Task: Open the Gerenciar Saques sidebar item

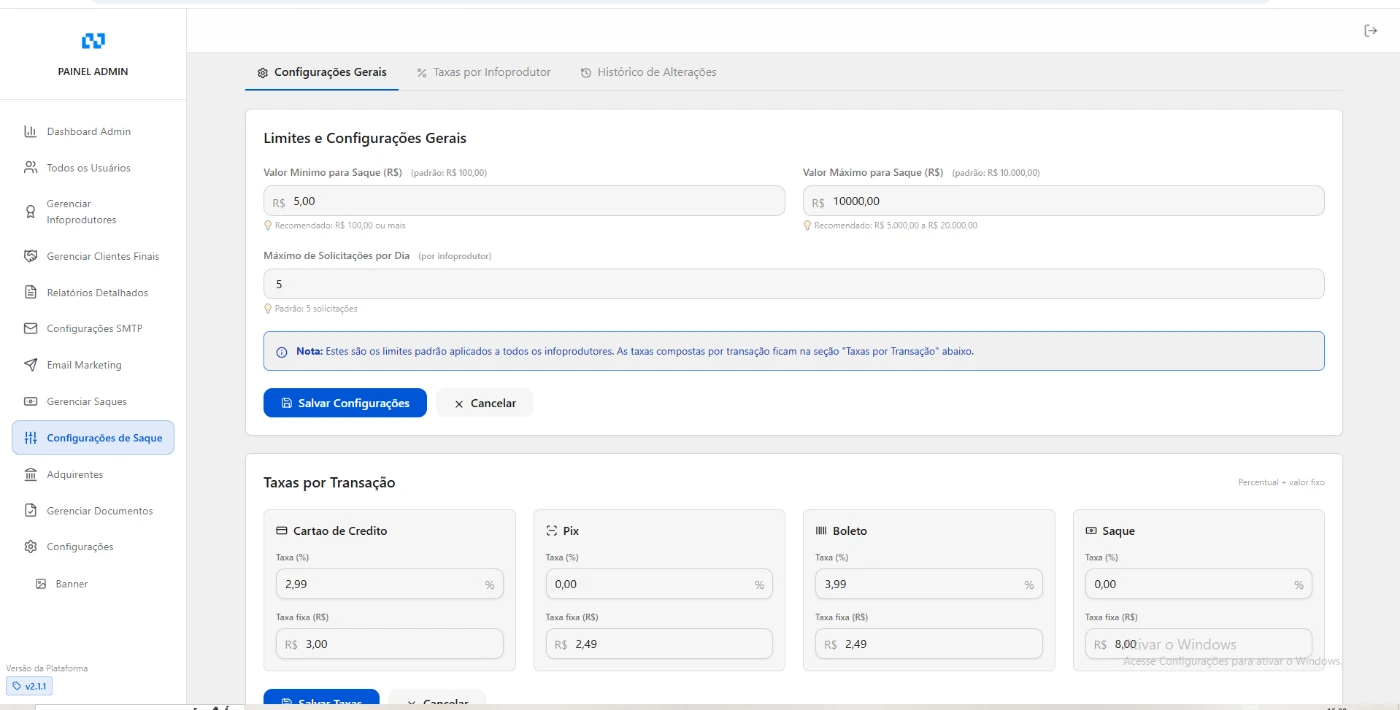Action: [86, 402]
